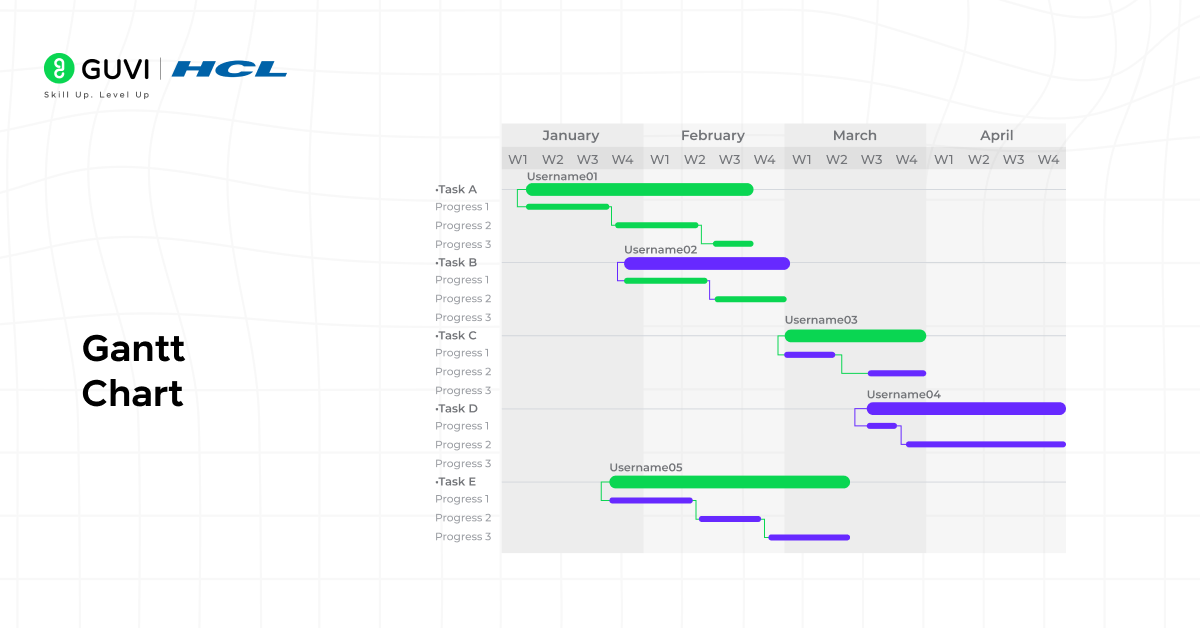Screen dimensions: 1200x628
Task: Click Username04 label above Task D bar
Action: [x=903, y=394]
